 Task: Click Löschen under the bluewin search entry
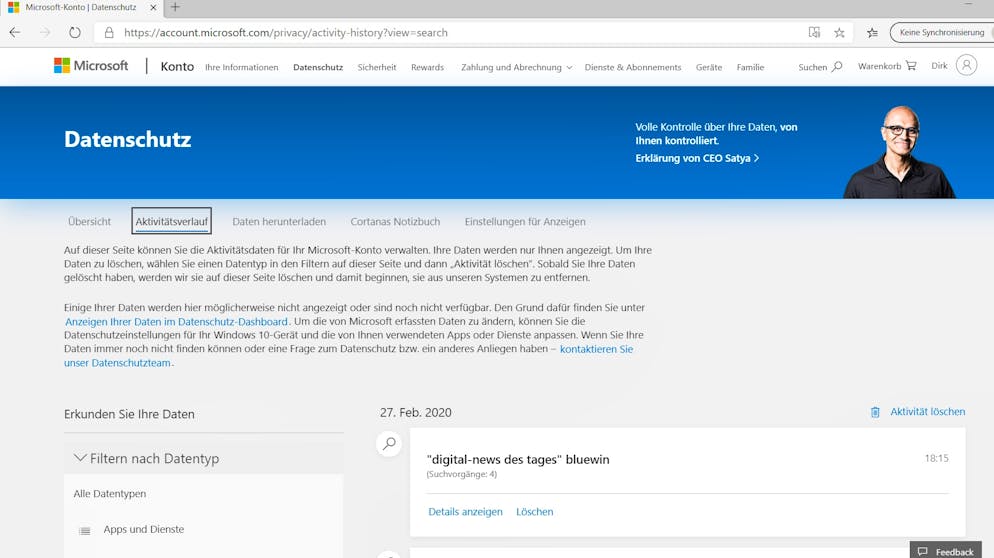tap(534, 512)
